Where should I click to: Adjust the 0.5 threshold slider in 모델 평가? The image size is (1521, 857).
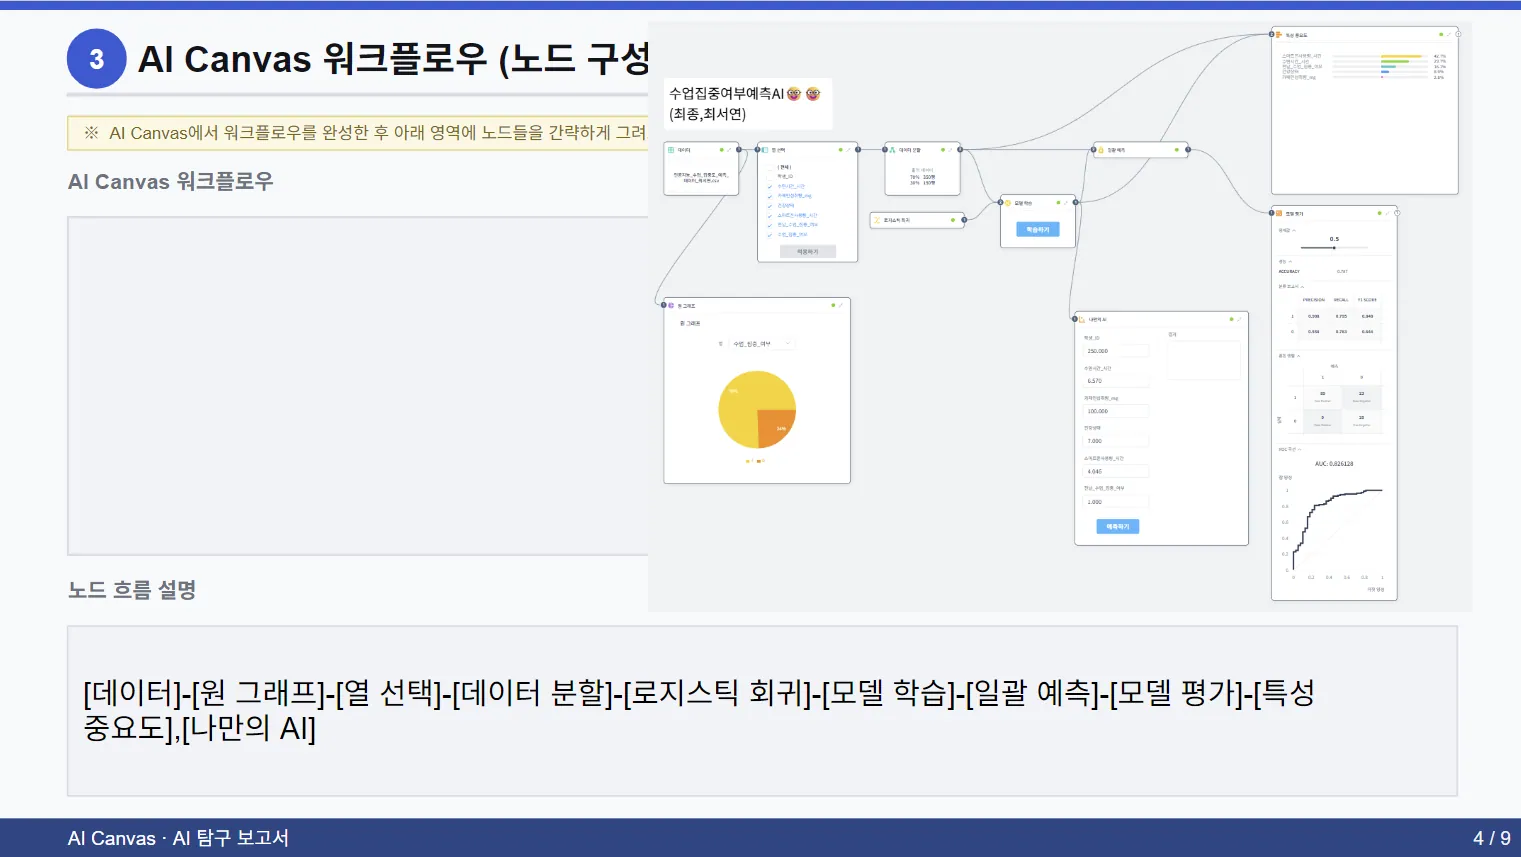[x=1334, y=248]
